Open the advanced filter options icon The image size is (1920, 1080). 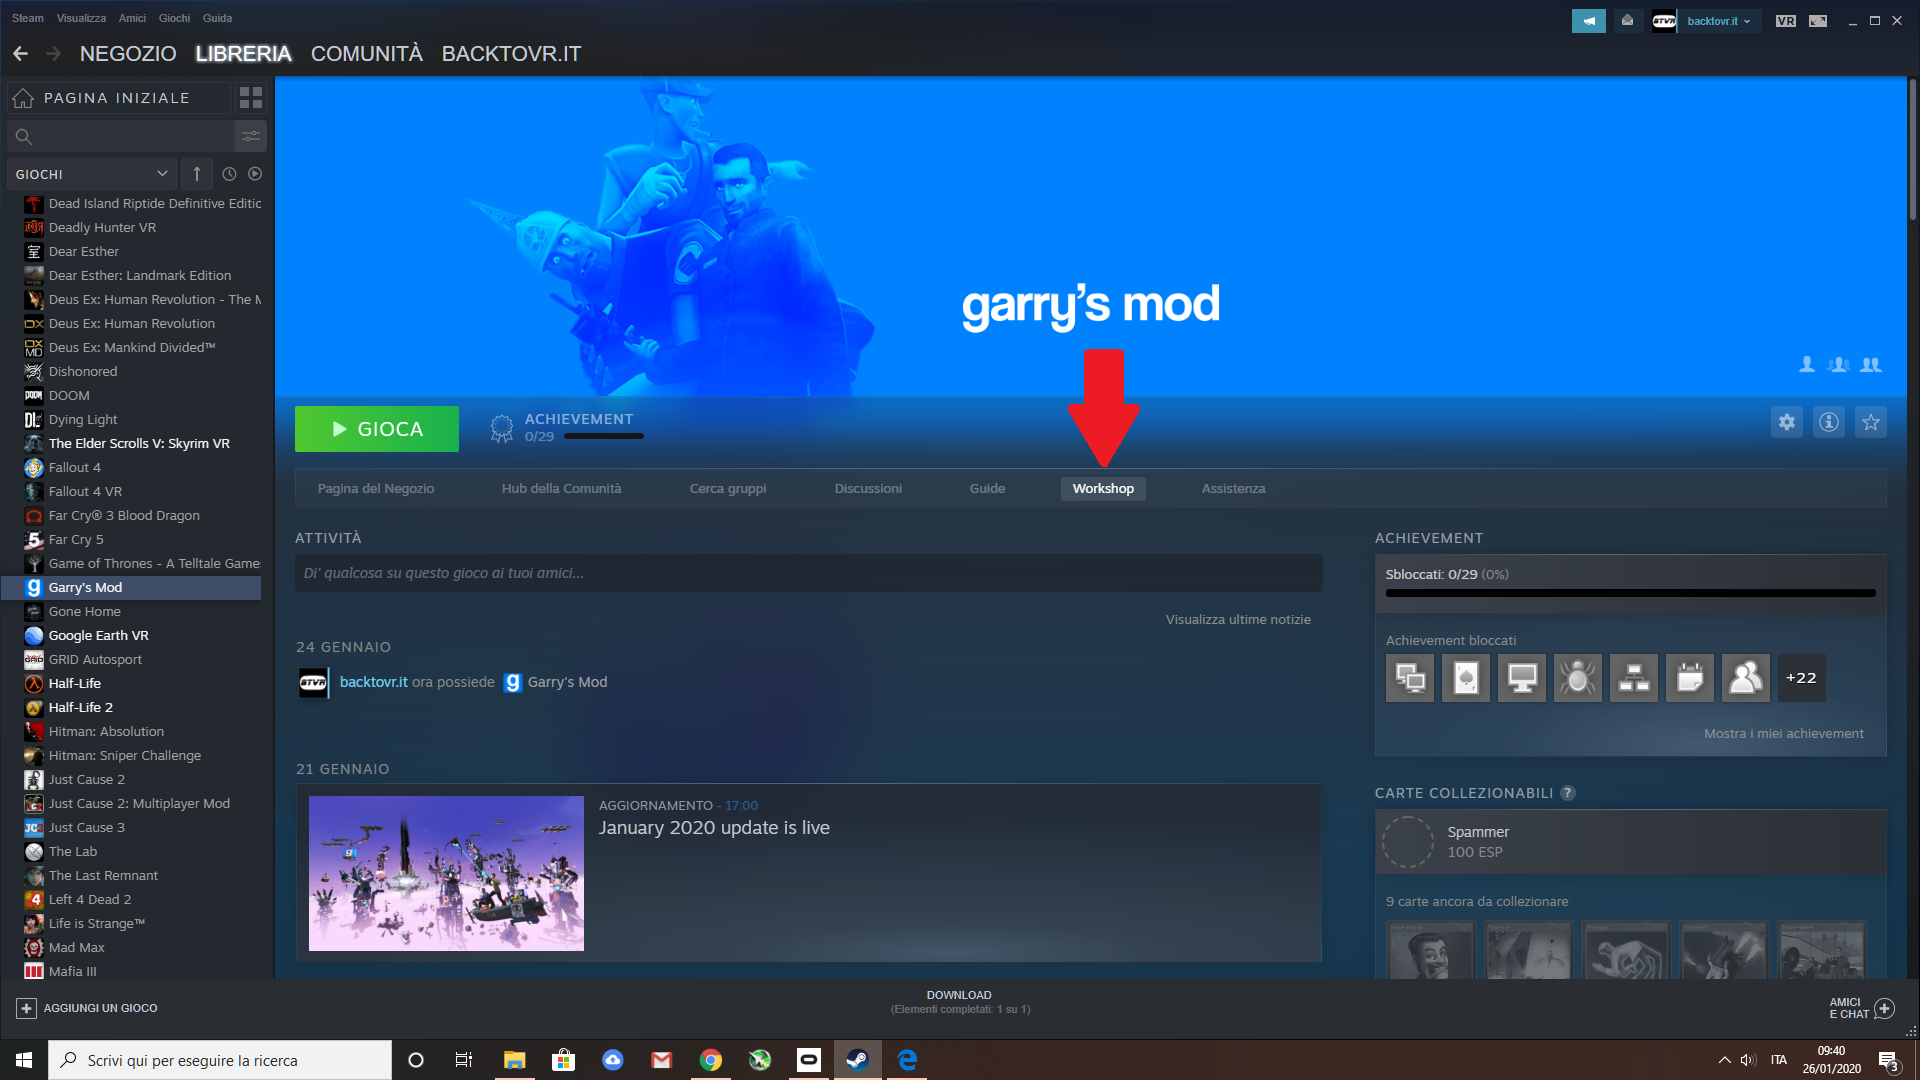[251, 136]
